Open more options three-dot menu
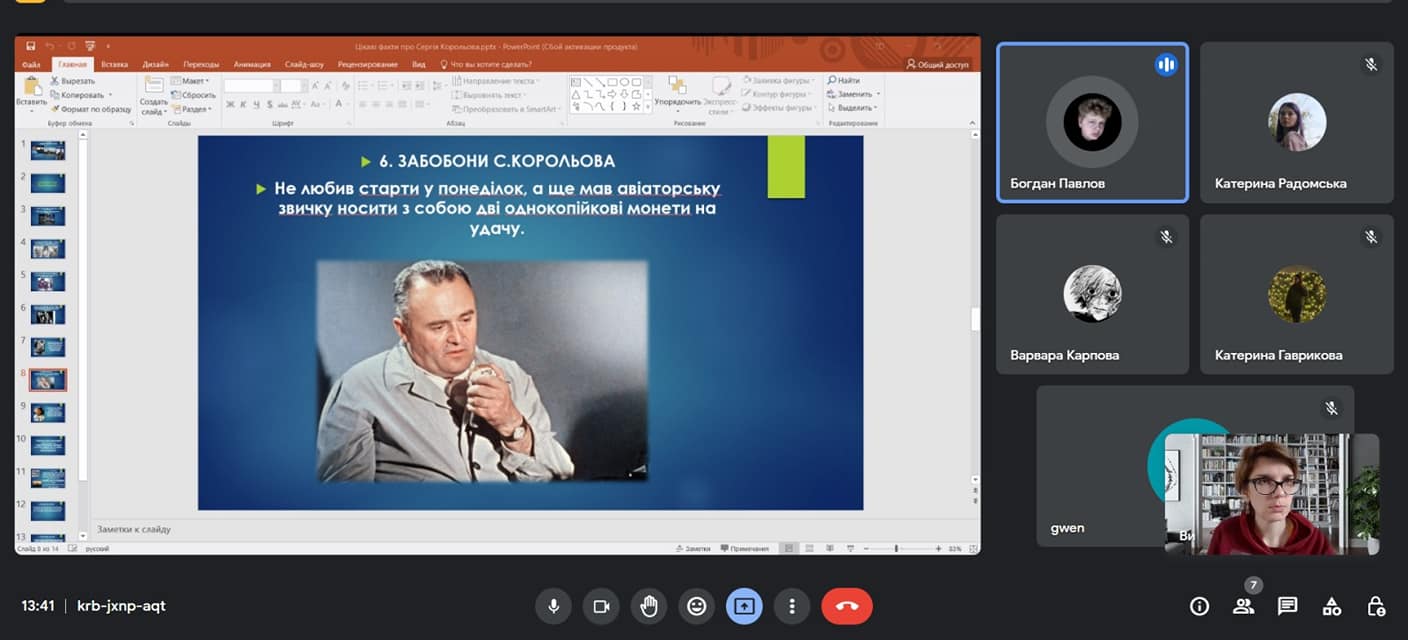Screen dimensions: 1408x640 (x=792, y=606)
